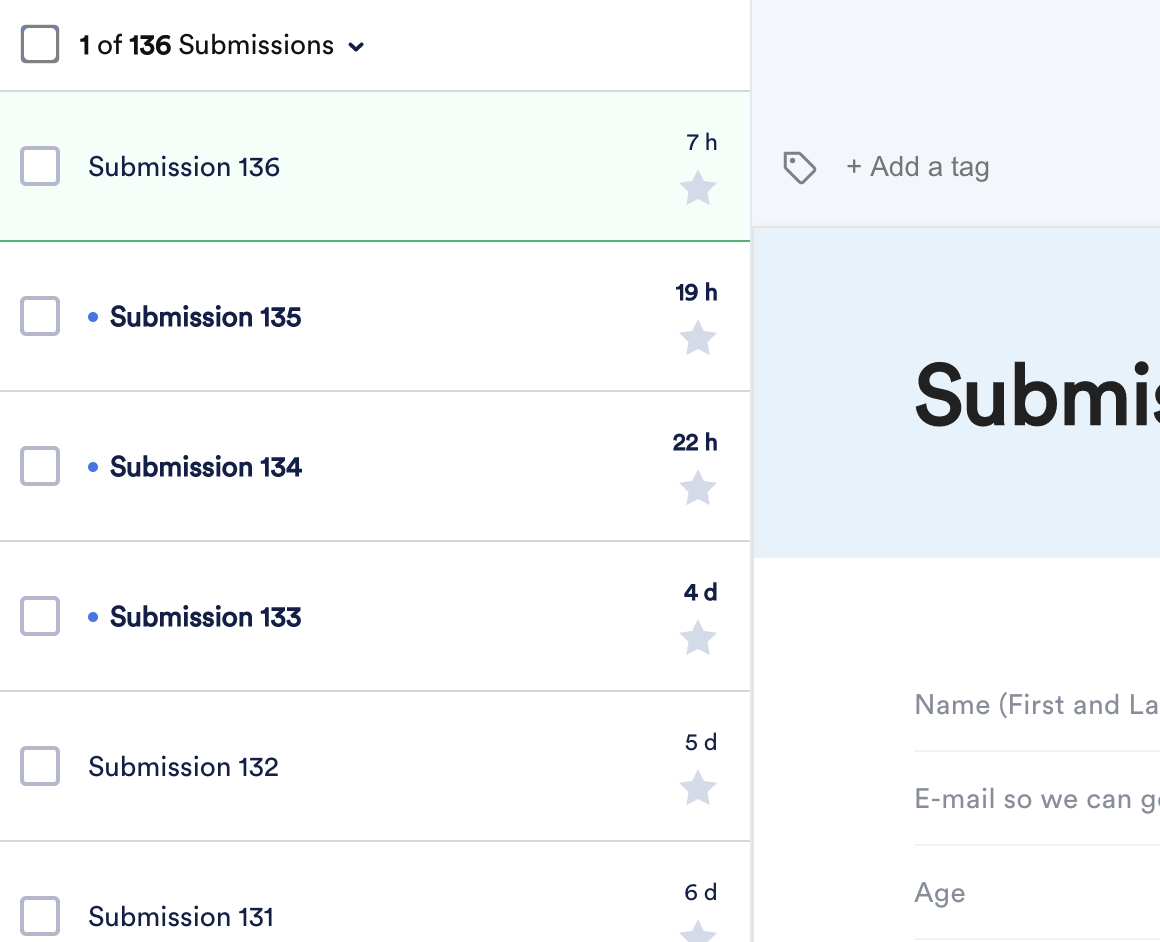The width and height of the screenshot is (1160, 942).
Task: Check the Submission 133 checkbox
Action: tap(40, 616)
